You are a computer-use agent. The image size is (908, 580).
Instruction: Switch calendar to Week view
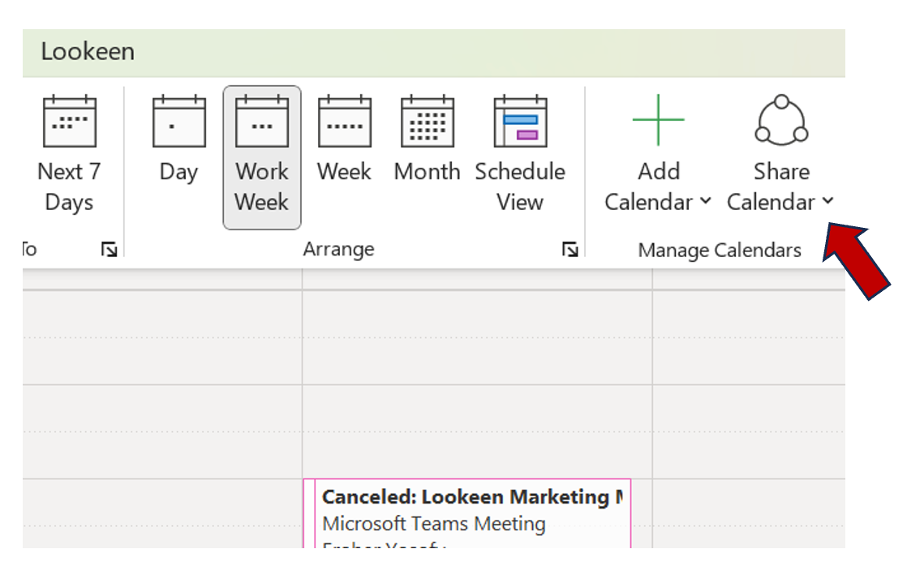344,123
